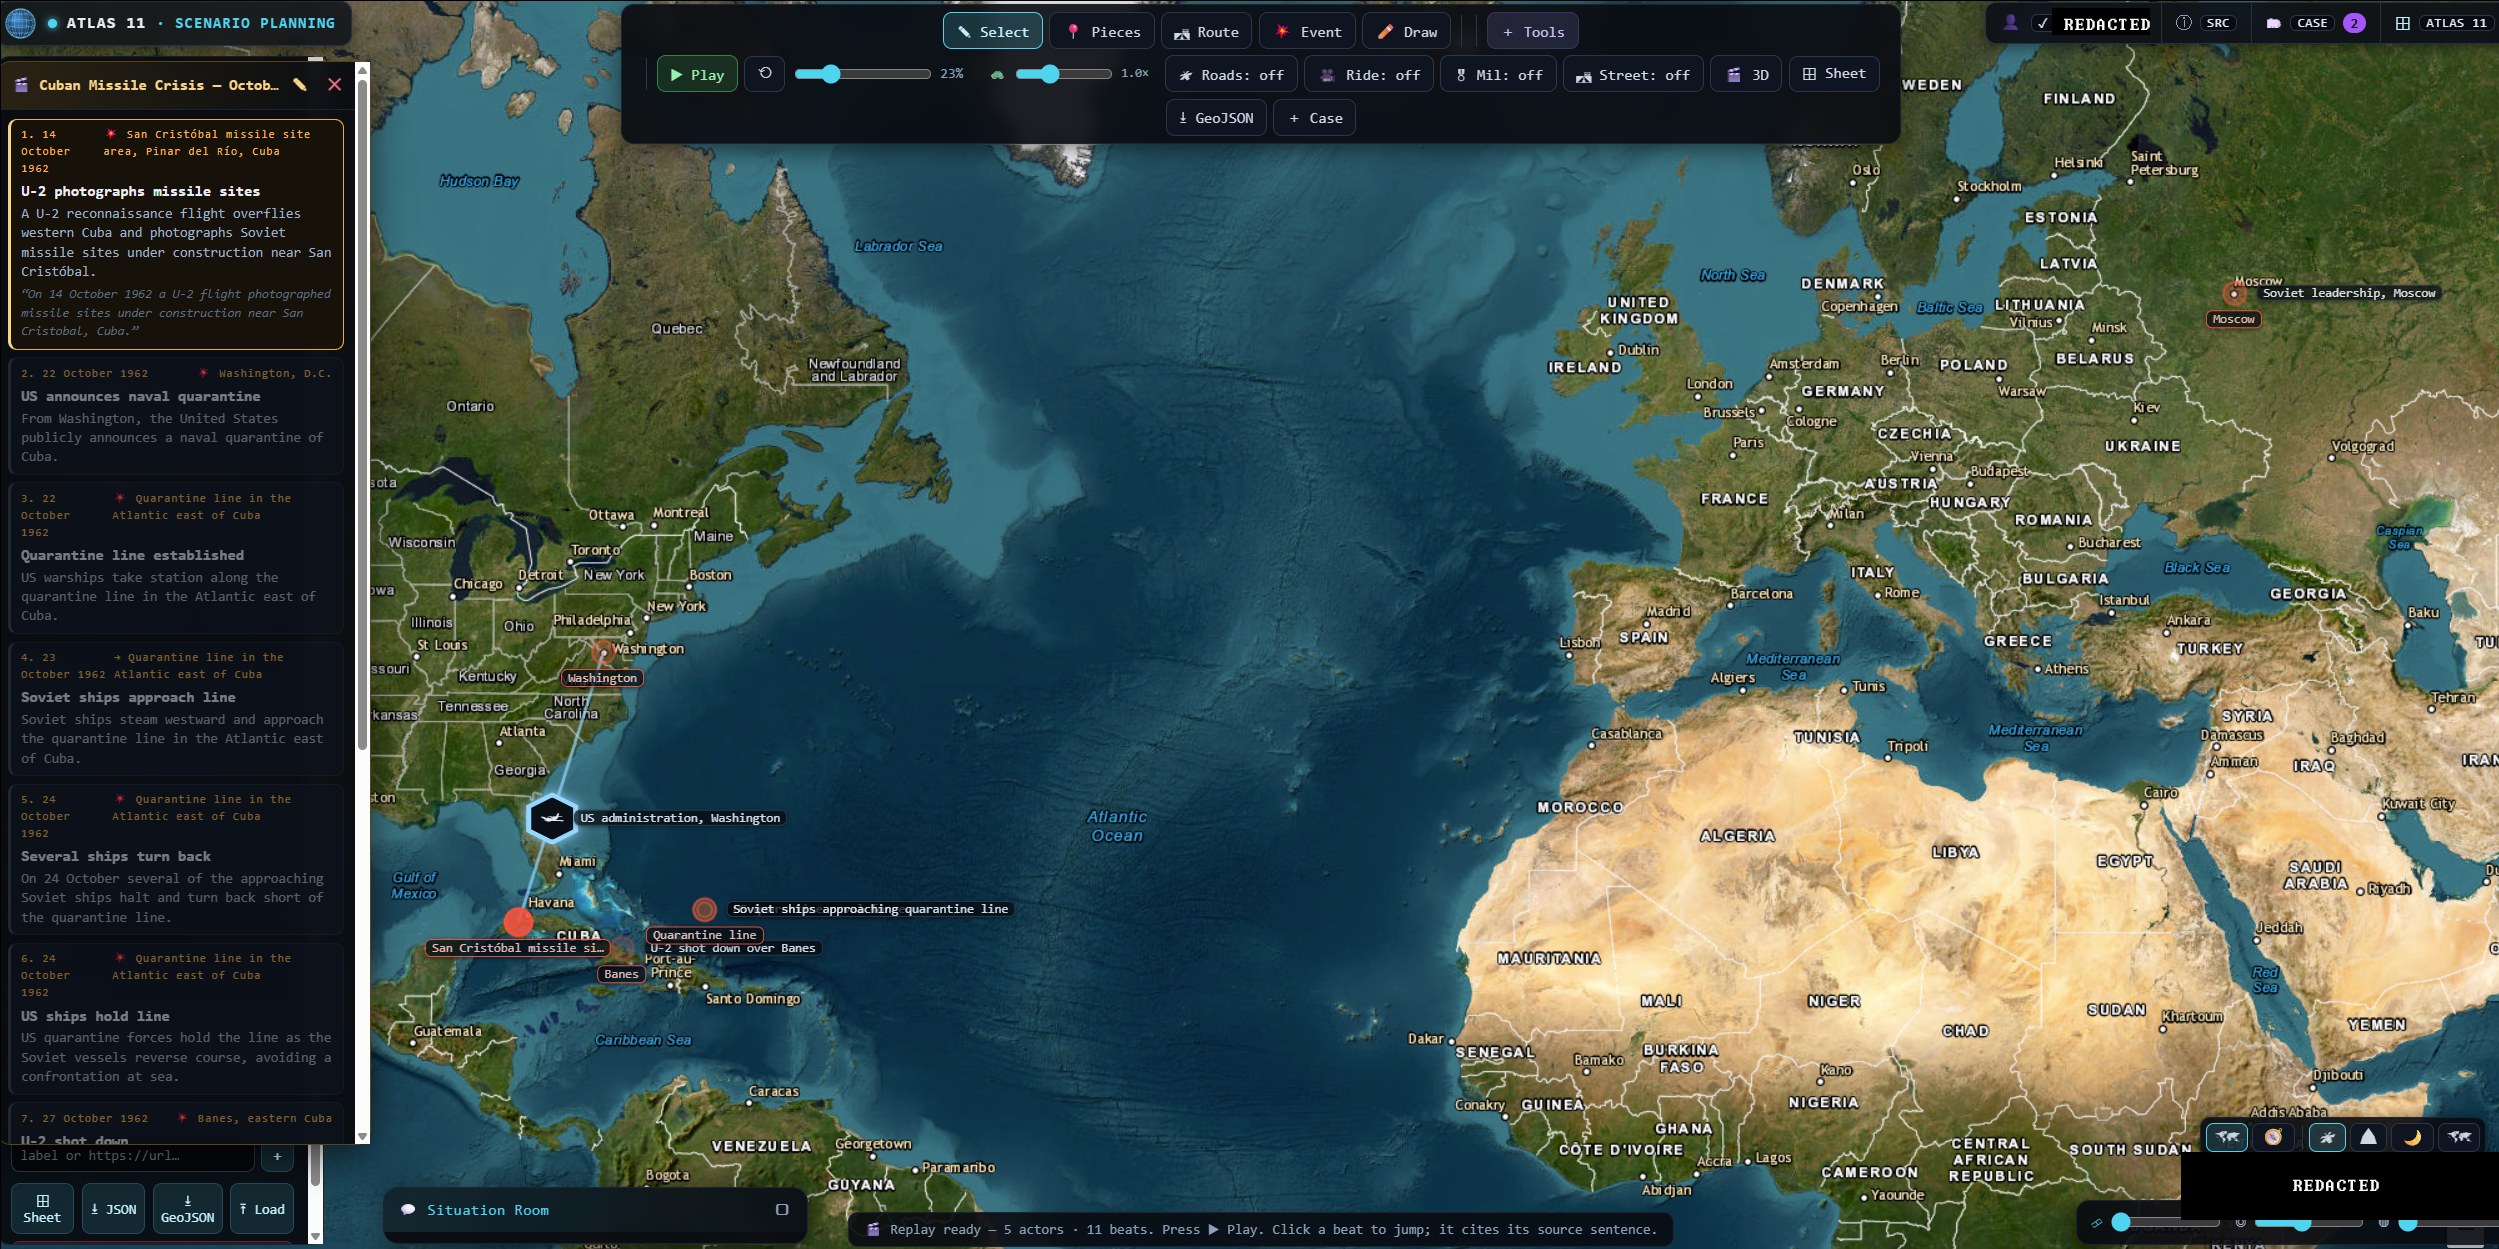
Task: Click the purple user profile icon
Action: pyautogui.click(x=2010, y=23)
